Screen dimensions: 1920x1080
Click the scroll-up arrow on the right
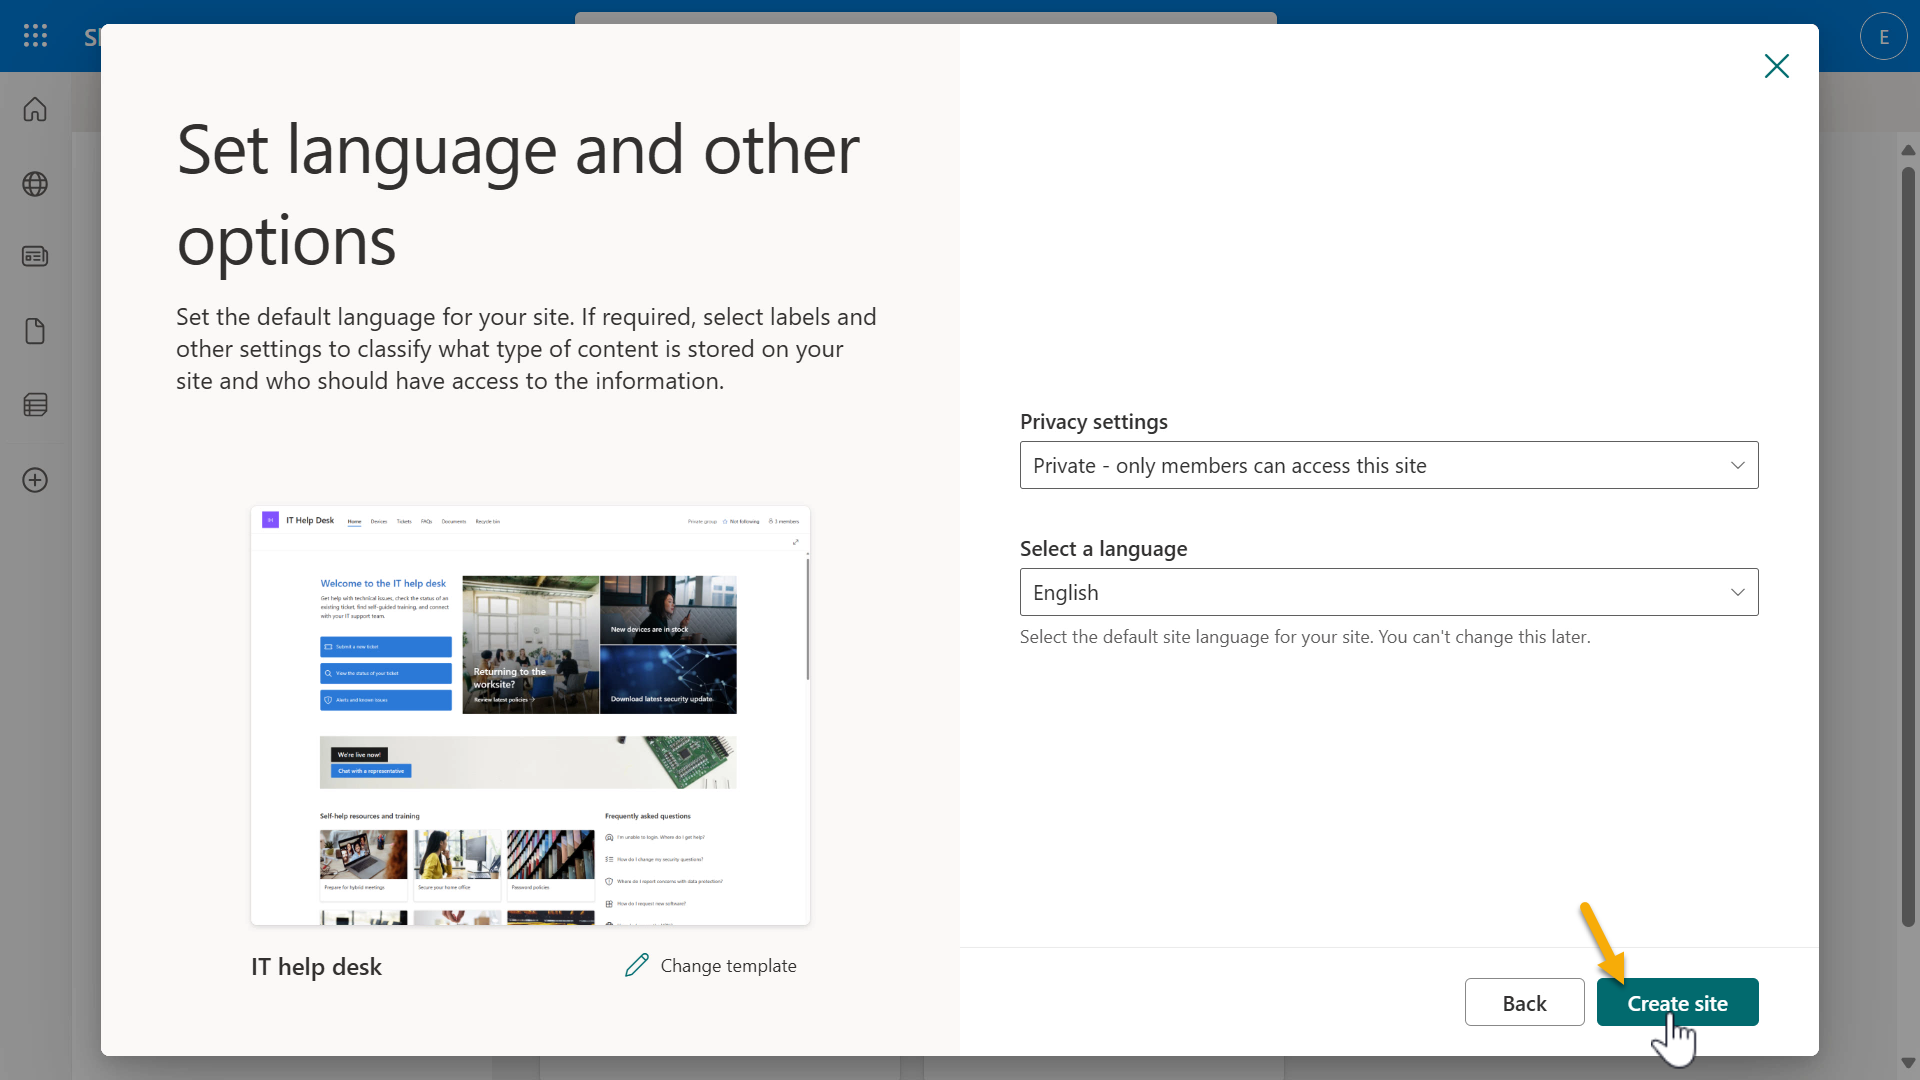pyautogui.click(x=1908, y=150)
